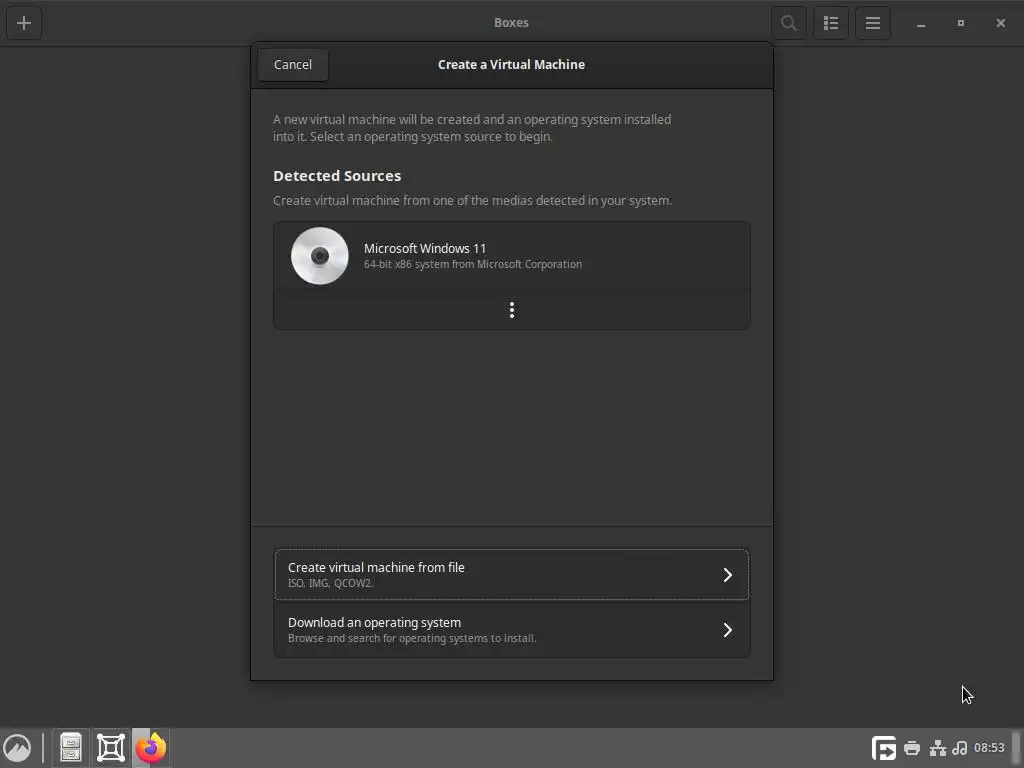Click the Create a Virtual Machine title
This screenshot has width=1024, height=768.
click(x=511, y=65)
